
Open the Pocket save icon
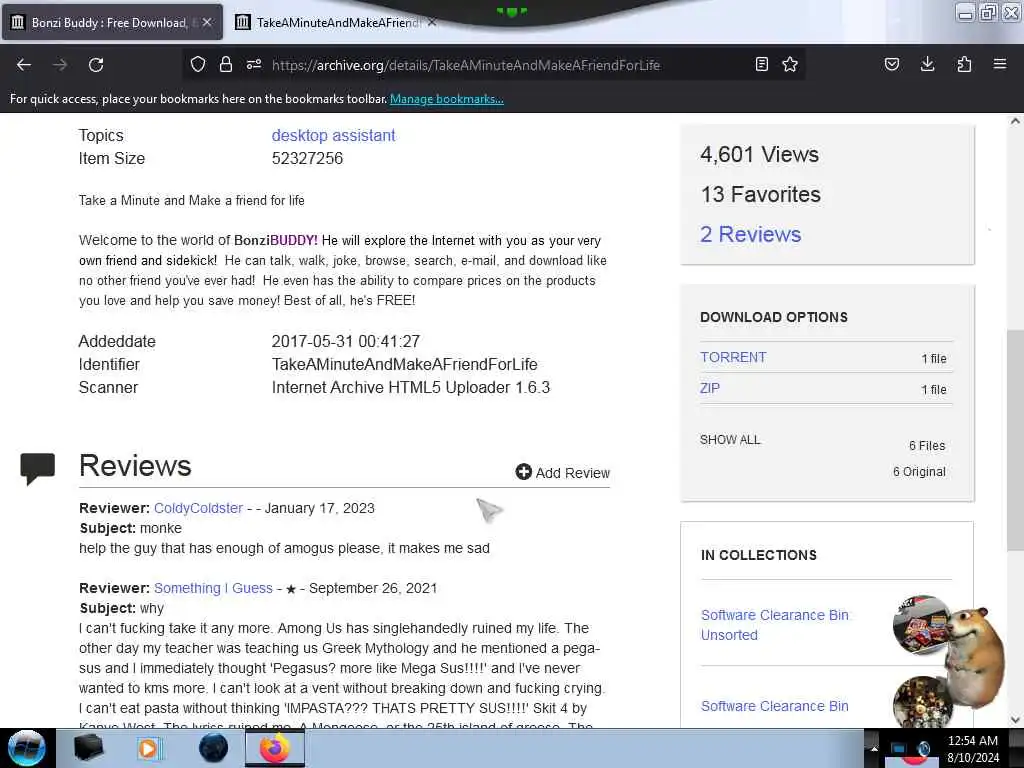[x=892, y=64]
